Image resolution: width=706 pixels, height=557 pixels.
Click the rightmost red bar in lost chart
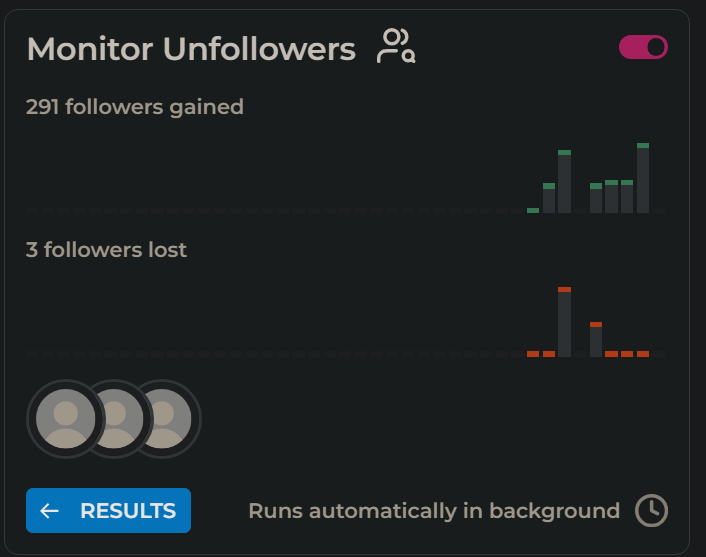tap(643, 354)
